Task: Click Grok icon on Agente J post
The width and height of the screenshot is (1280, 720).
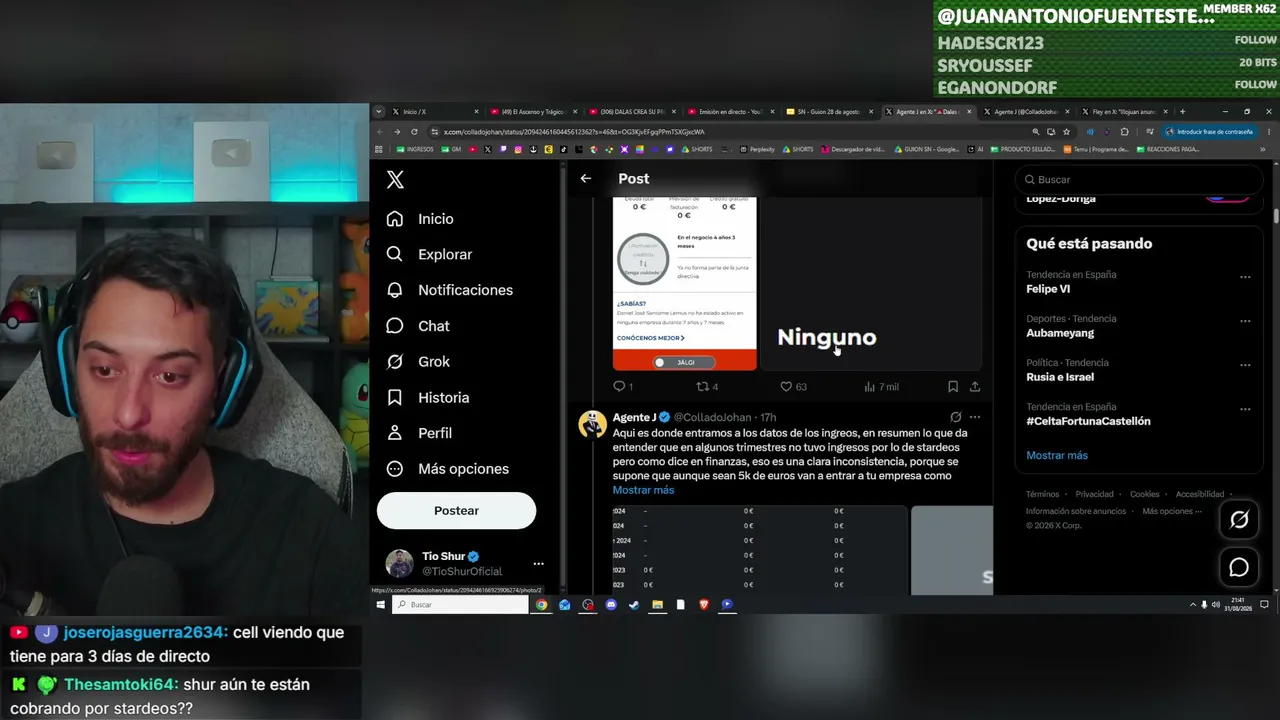Action: pos(955,417)
